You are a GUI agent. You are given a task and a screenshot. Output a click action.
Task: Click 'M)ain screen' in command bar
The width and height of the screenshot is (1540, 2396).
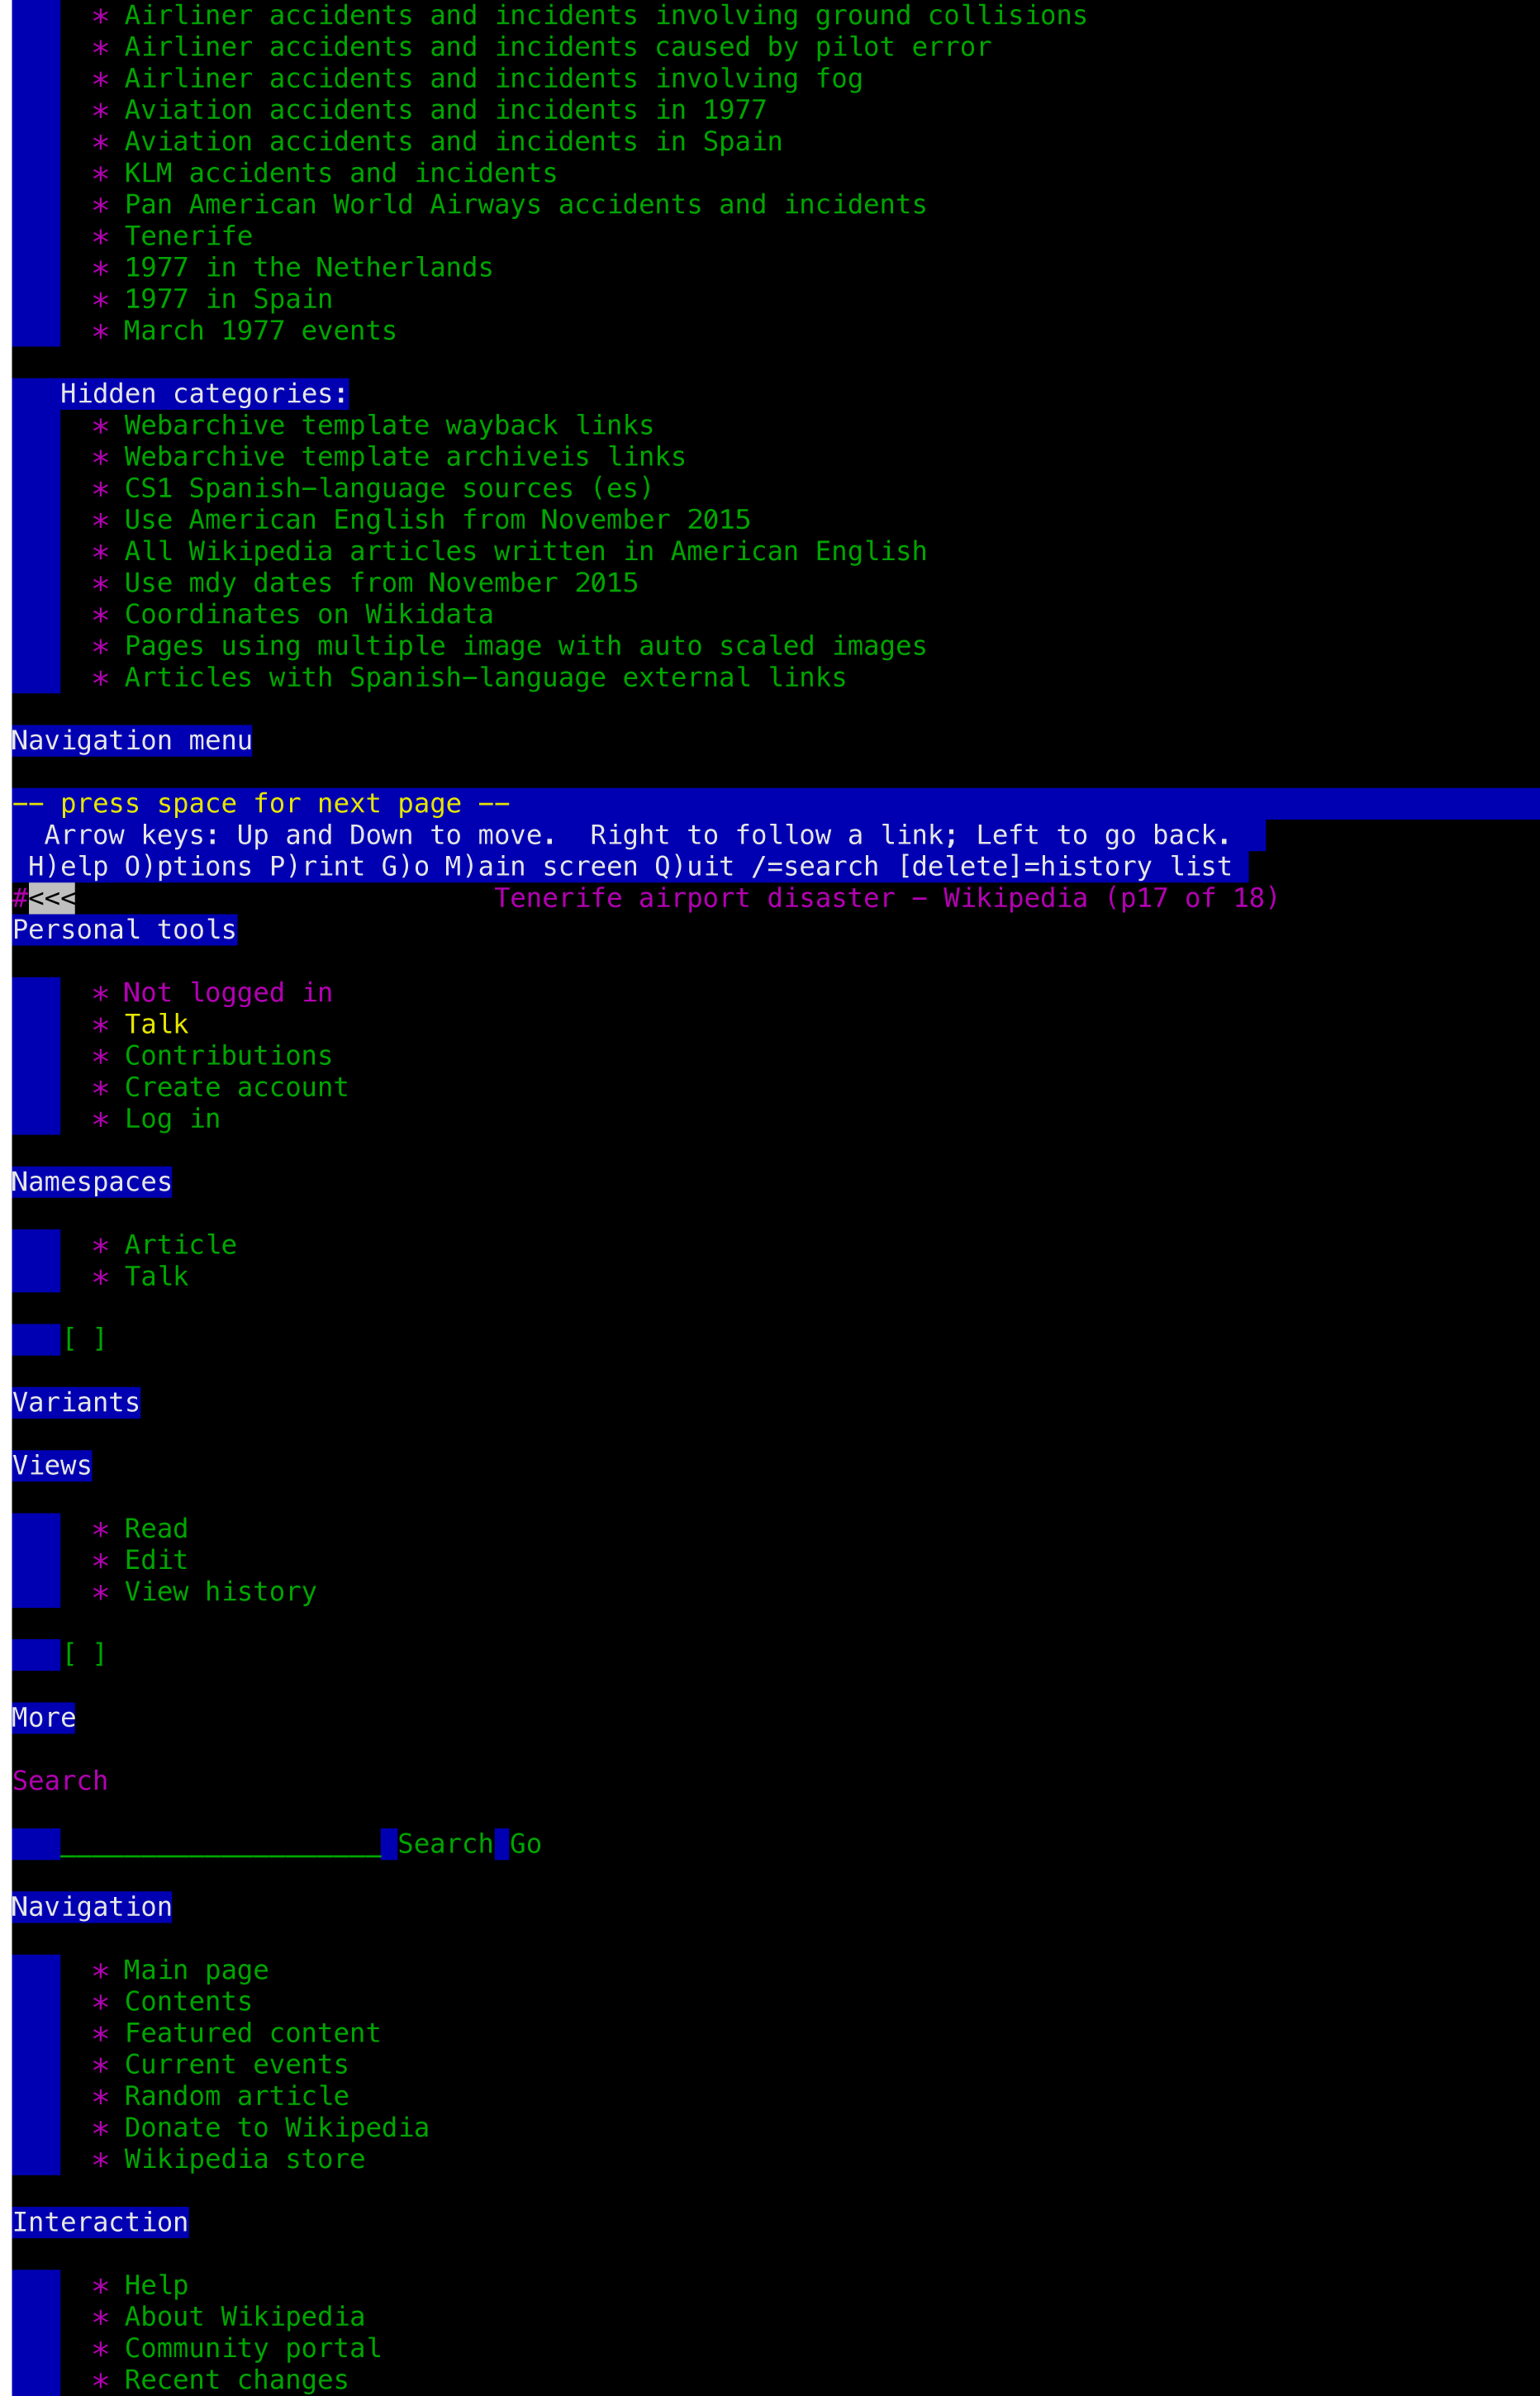pyautogui.click(x=541, y=867)
